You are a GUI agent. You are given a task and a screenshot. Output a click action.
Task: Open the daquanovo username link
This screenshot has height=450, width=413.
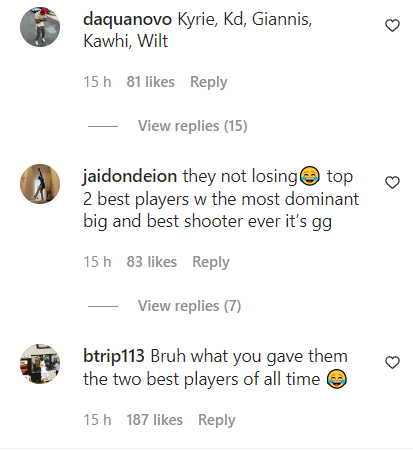pos(127,19)
